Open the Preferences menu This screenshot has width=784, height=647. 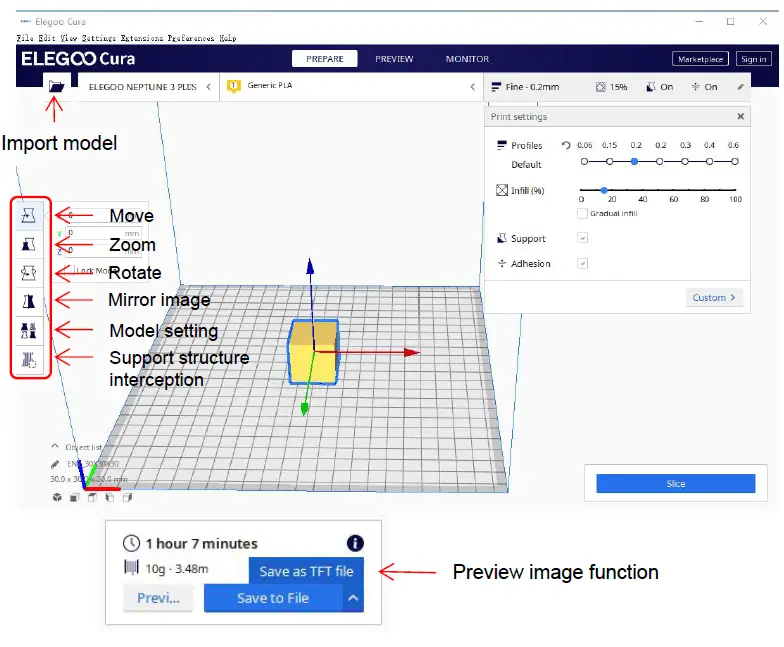click(x=190, y=38)
